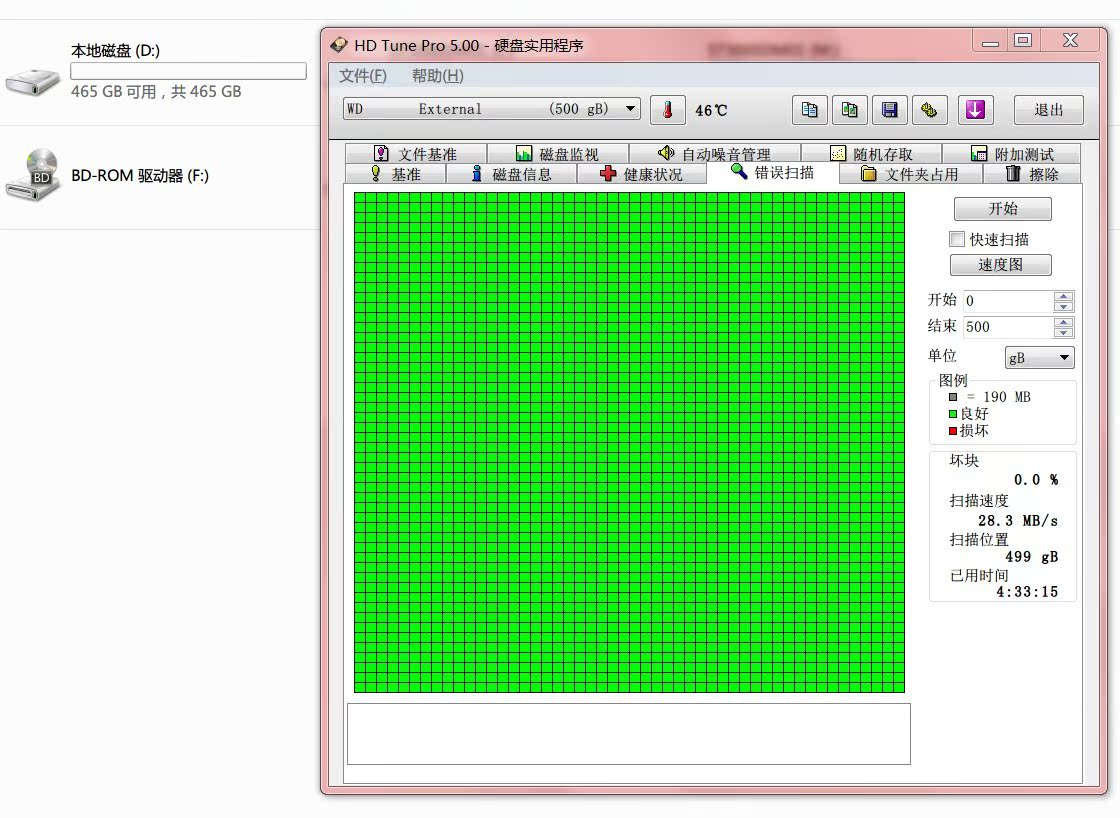The width and height of the screenshot is (1120, 818).
Task: Click the options wrench icon in toolbar
Action: tap(928, 110)
